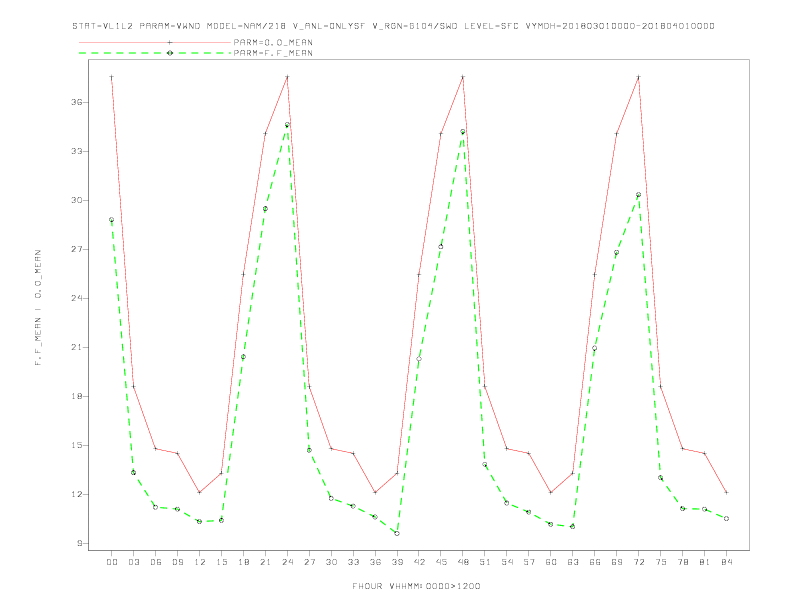Click the PARM=O.O_MEAN legend label

coord(273,42)
